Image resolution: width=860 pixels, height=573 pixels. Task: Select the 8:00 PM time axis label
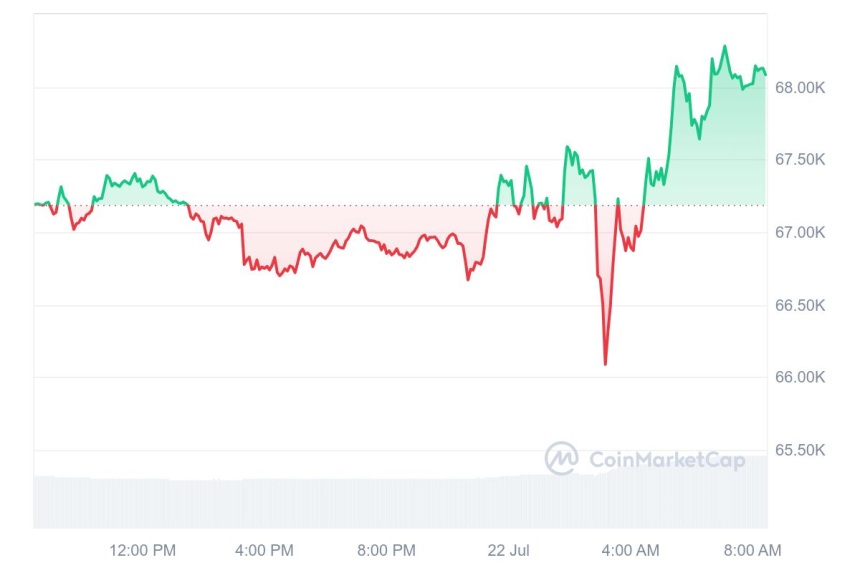click(x=386, y=550)
